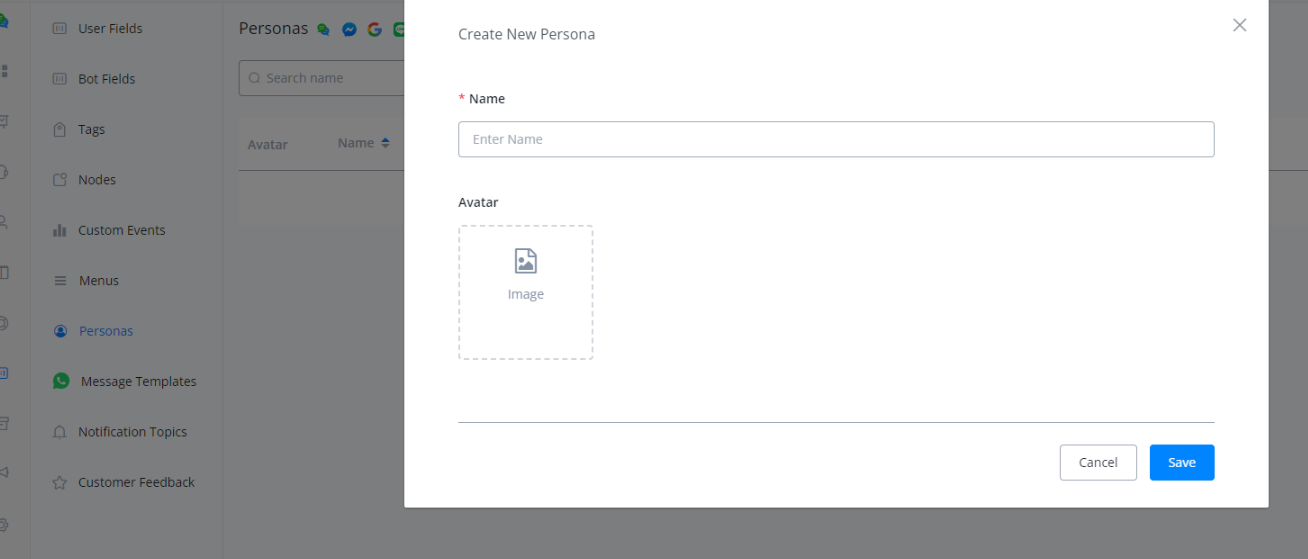Click the Google channel icon beside Personas
Image resolution: width=1308 pixels, height=559 pixels.
pos(375,30)
